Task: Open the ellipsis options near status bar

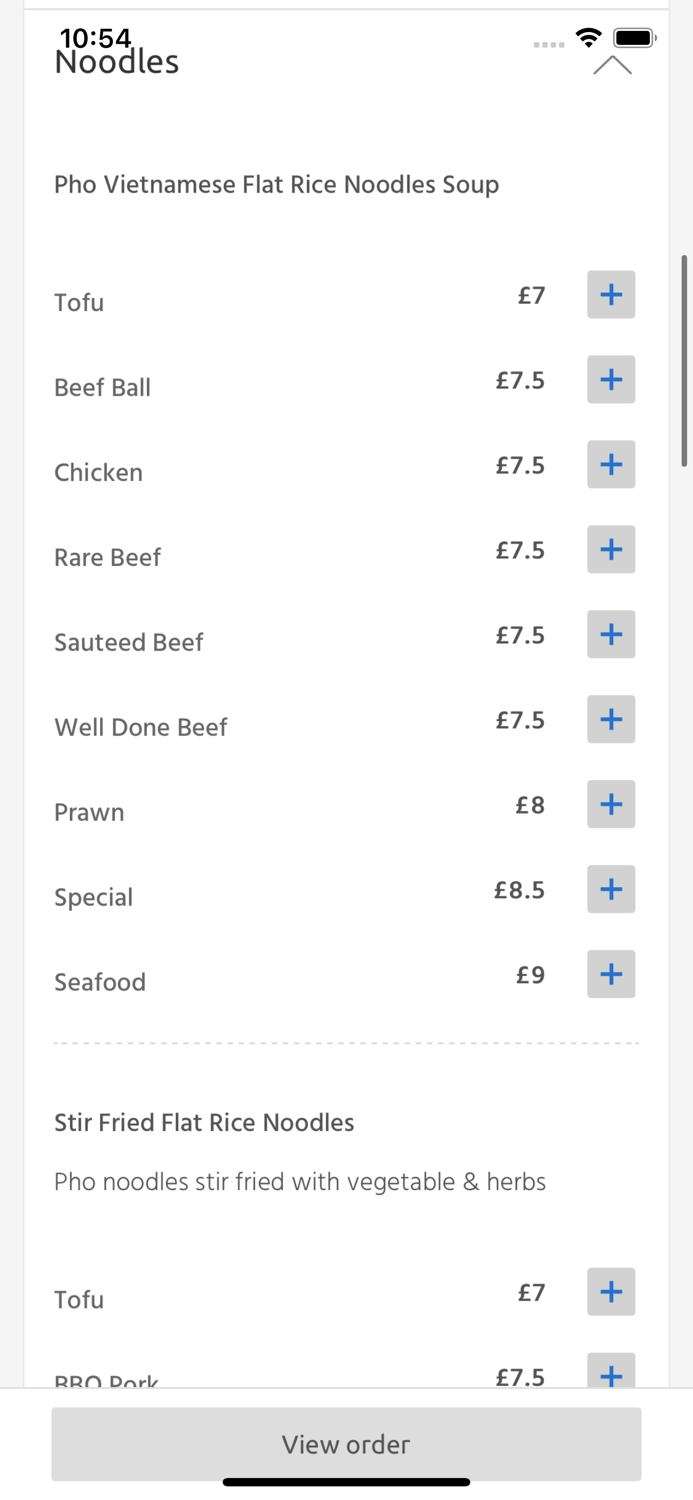Action: click(x=549, y=44)
